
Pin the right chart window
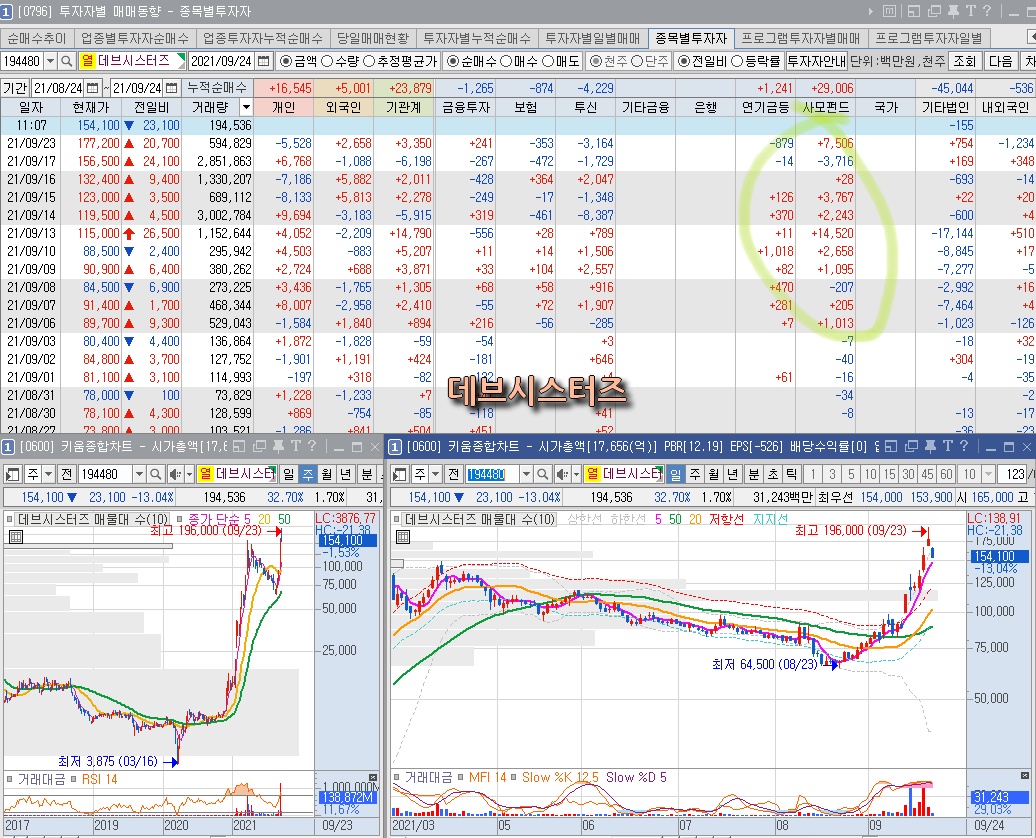930,447
